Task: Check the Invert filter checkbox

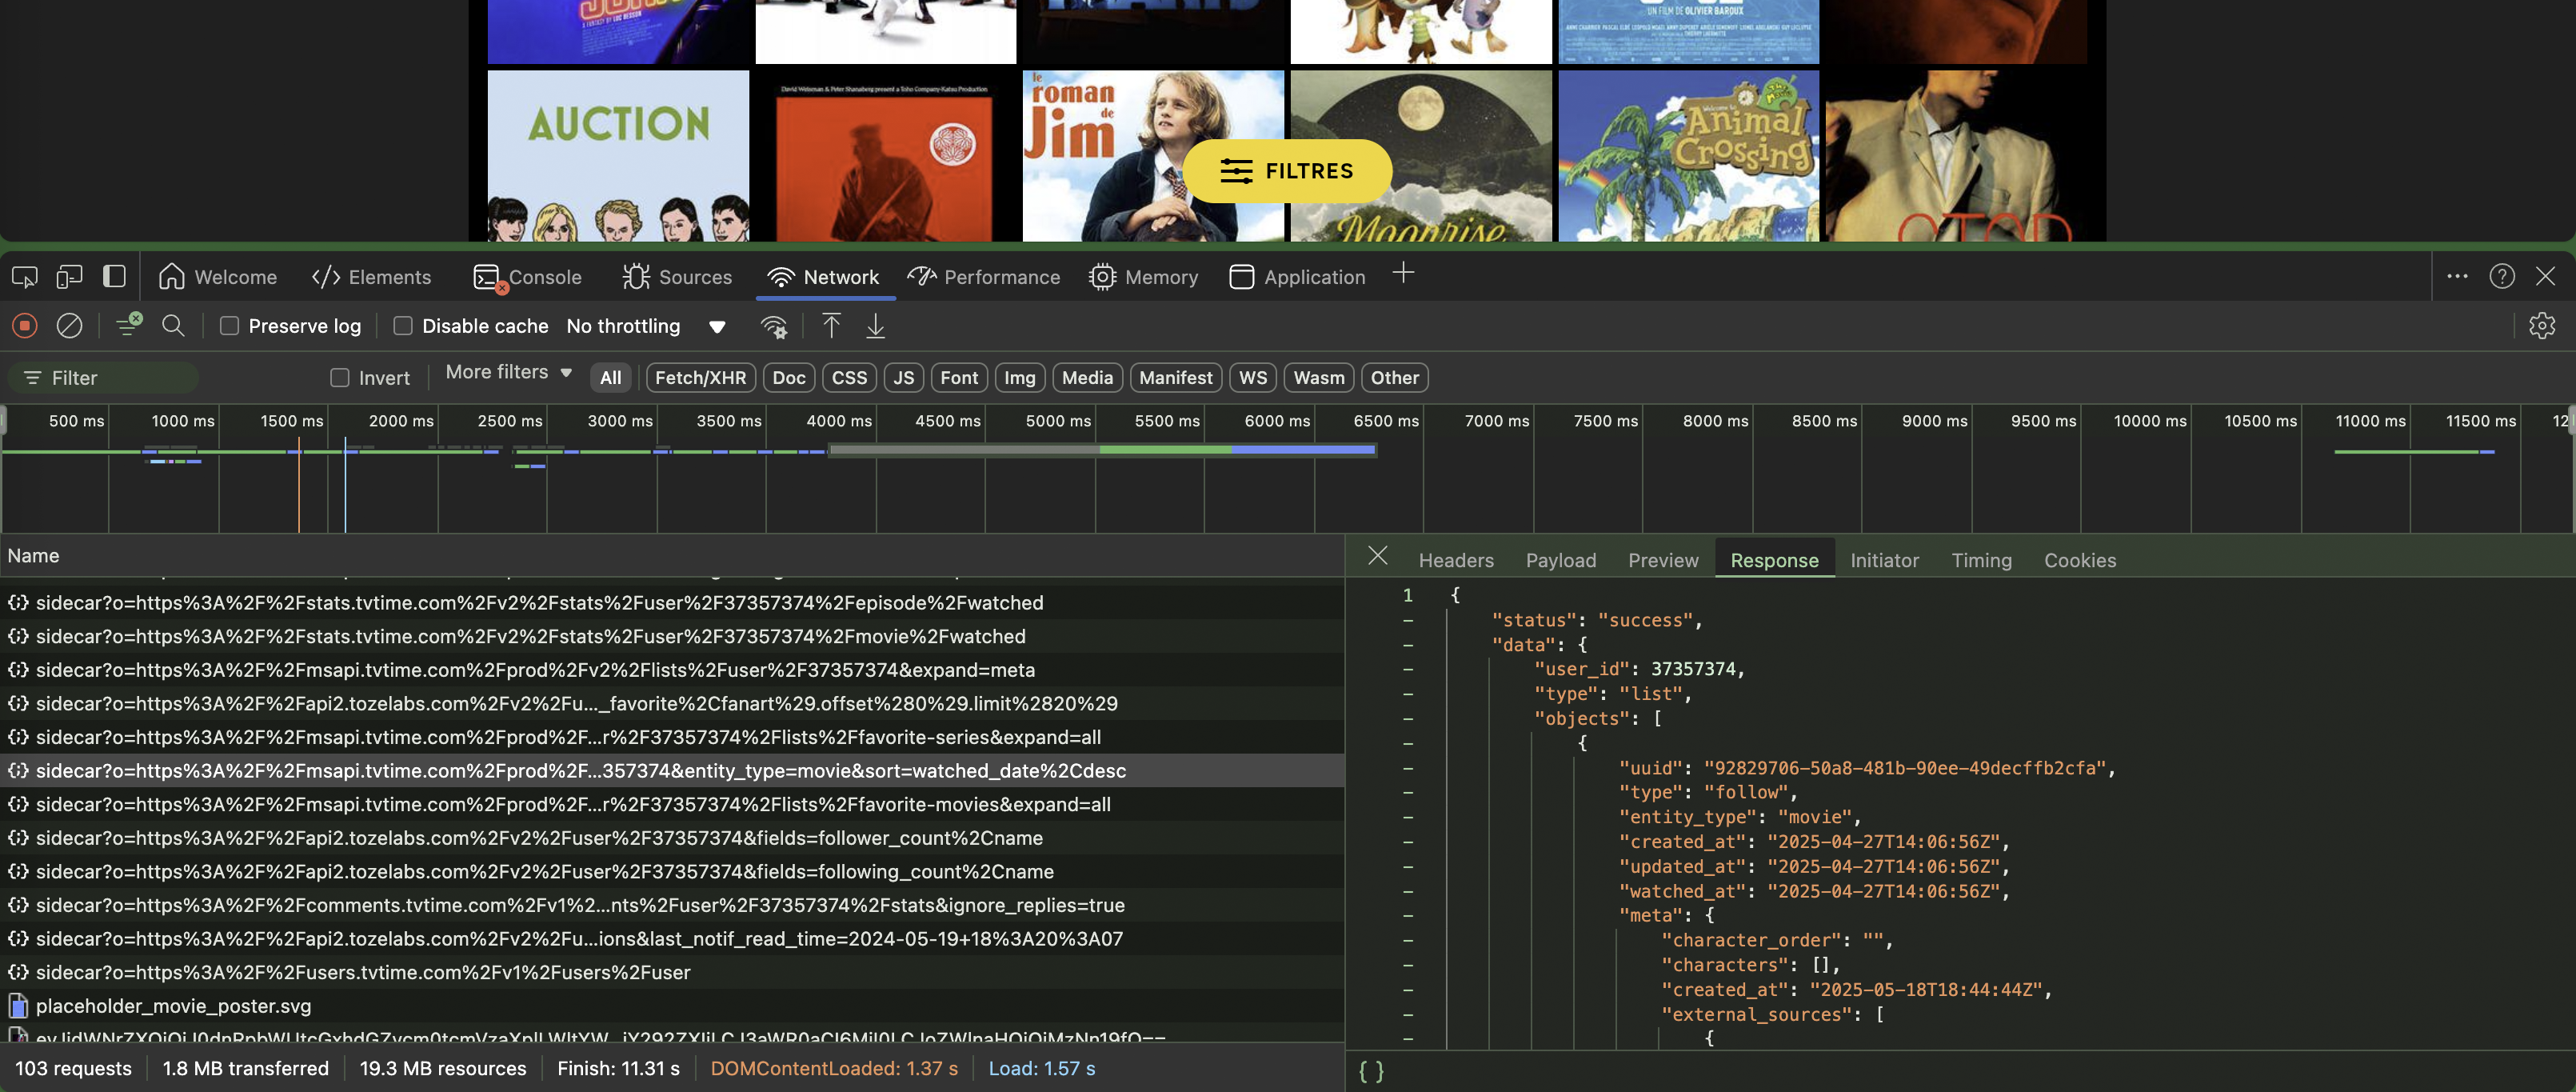Action: [340, 378]
